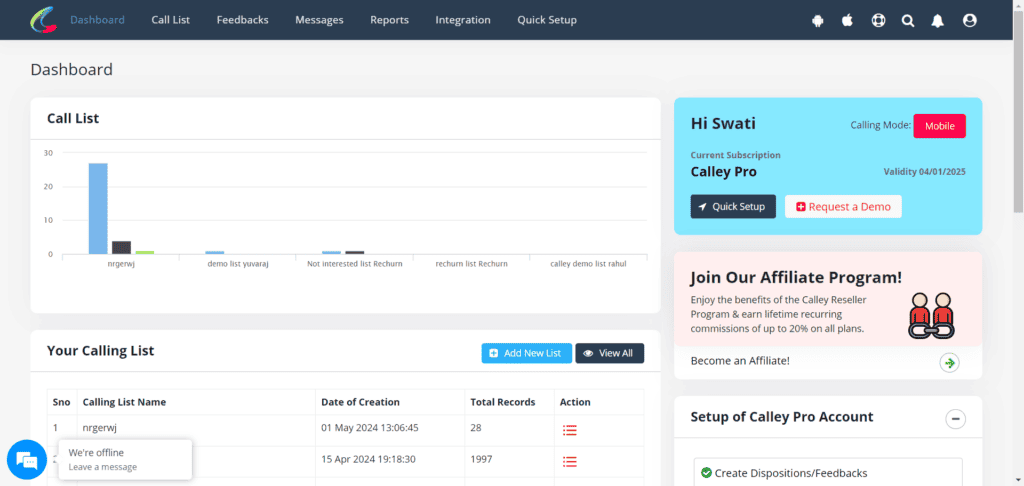Open the Integration menu
Image resolution: width=1024 pixels, height=486 pixels.
462,20
